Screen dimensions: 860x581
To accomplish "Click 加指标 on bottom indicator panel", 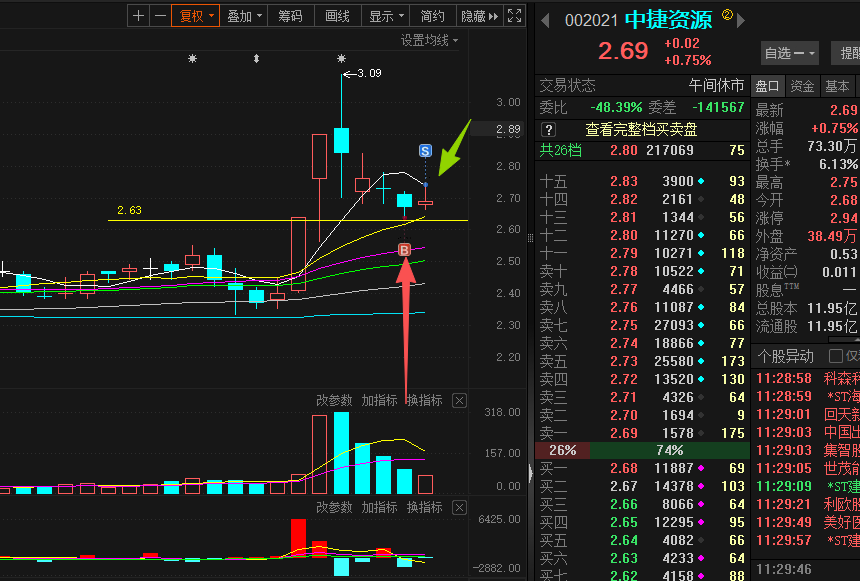I will coord(379,507).
